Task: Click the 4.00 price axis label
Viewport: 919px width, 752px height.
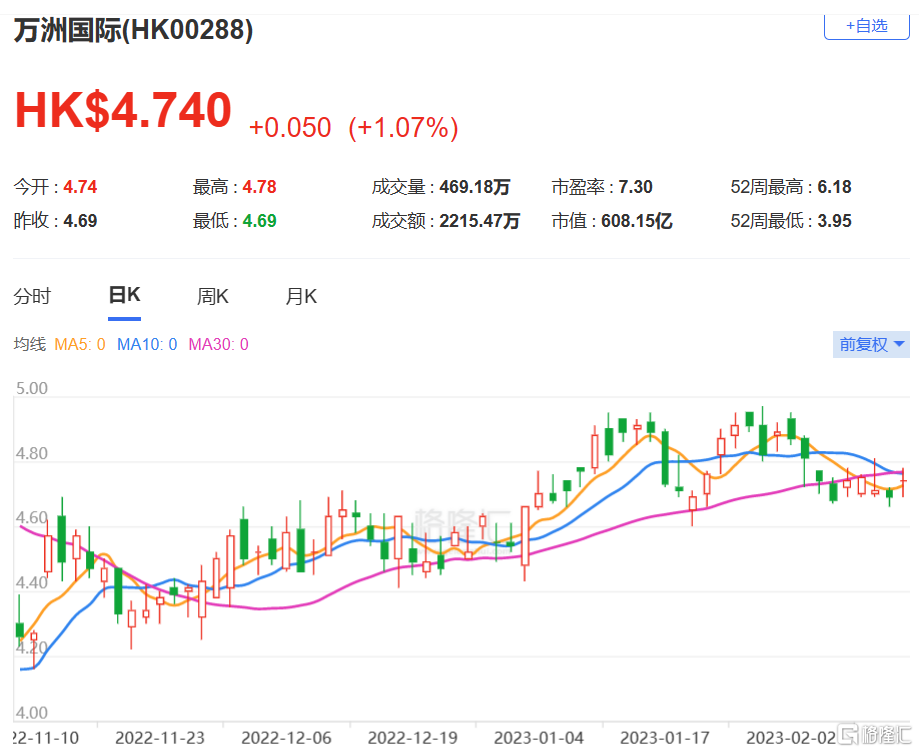Action: 32,713
